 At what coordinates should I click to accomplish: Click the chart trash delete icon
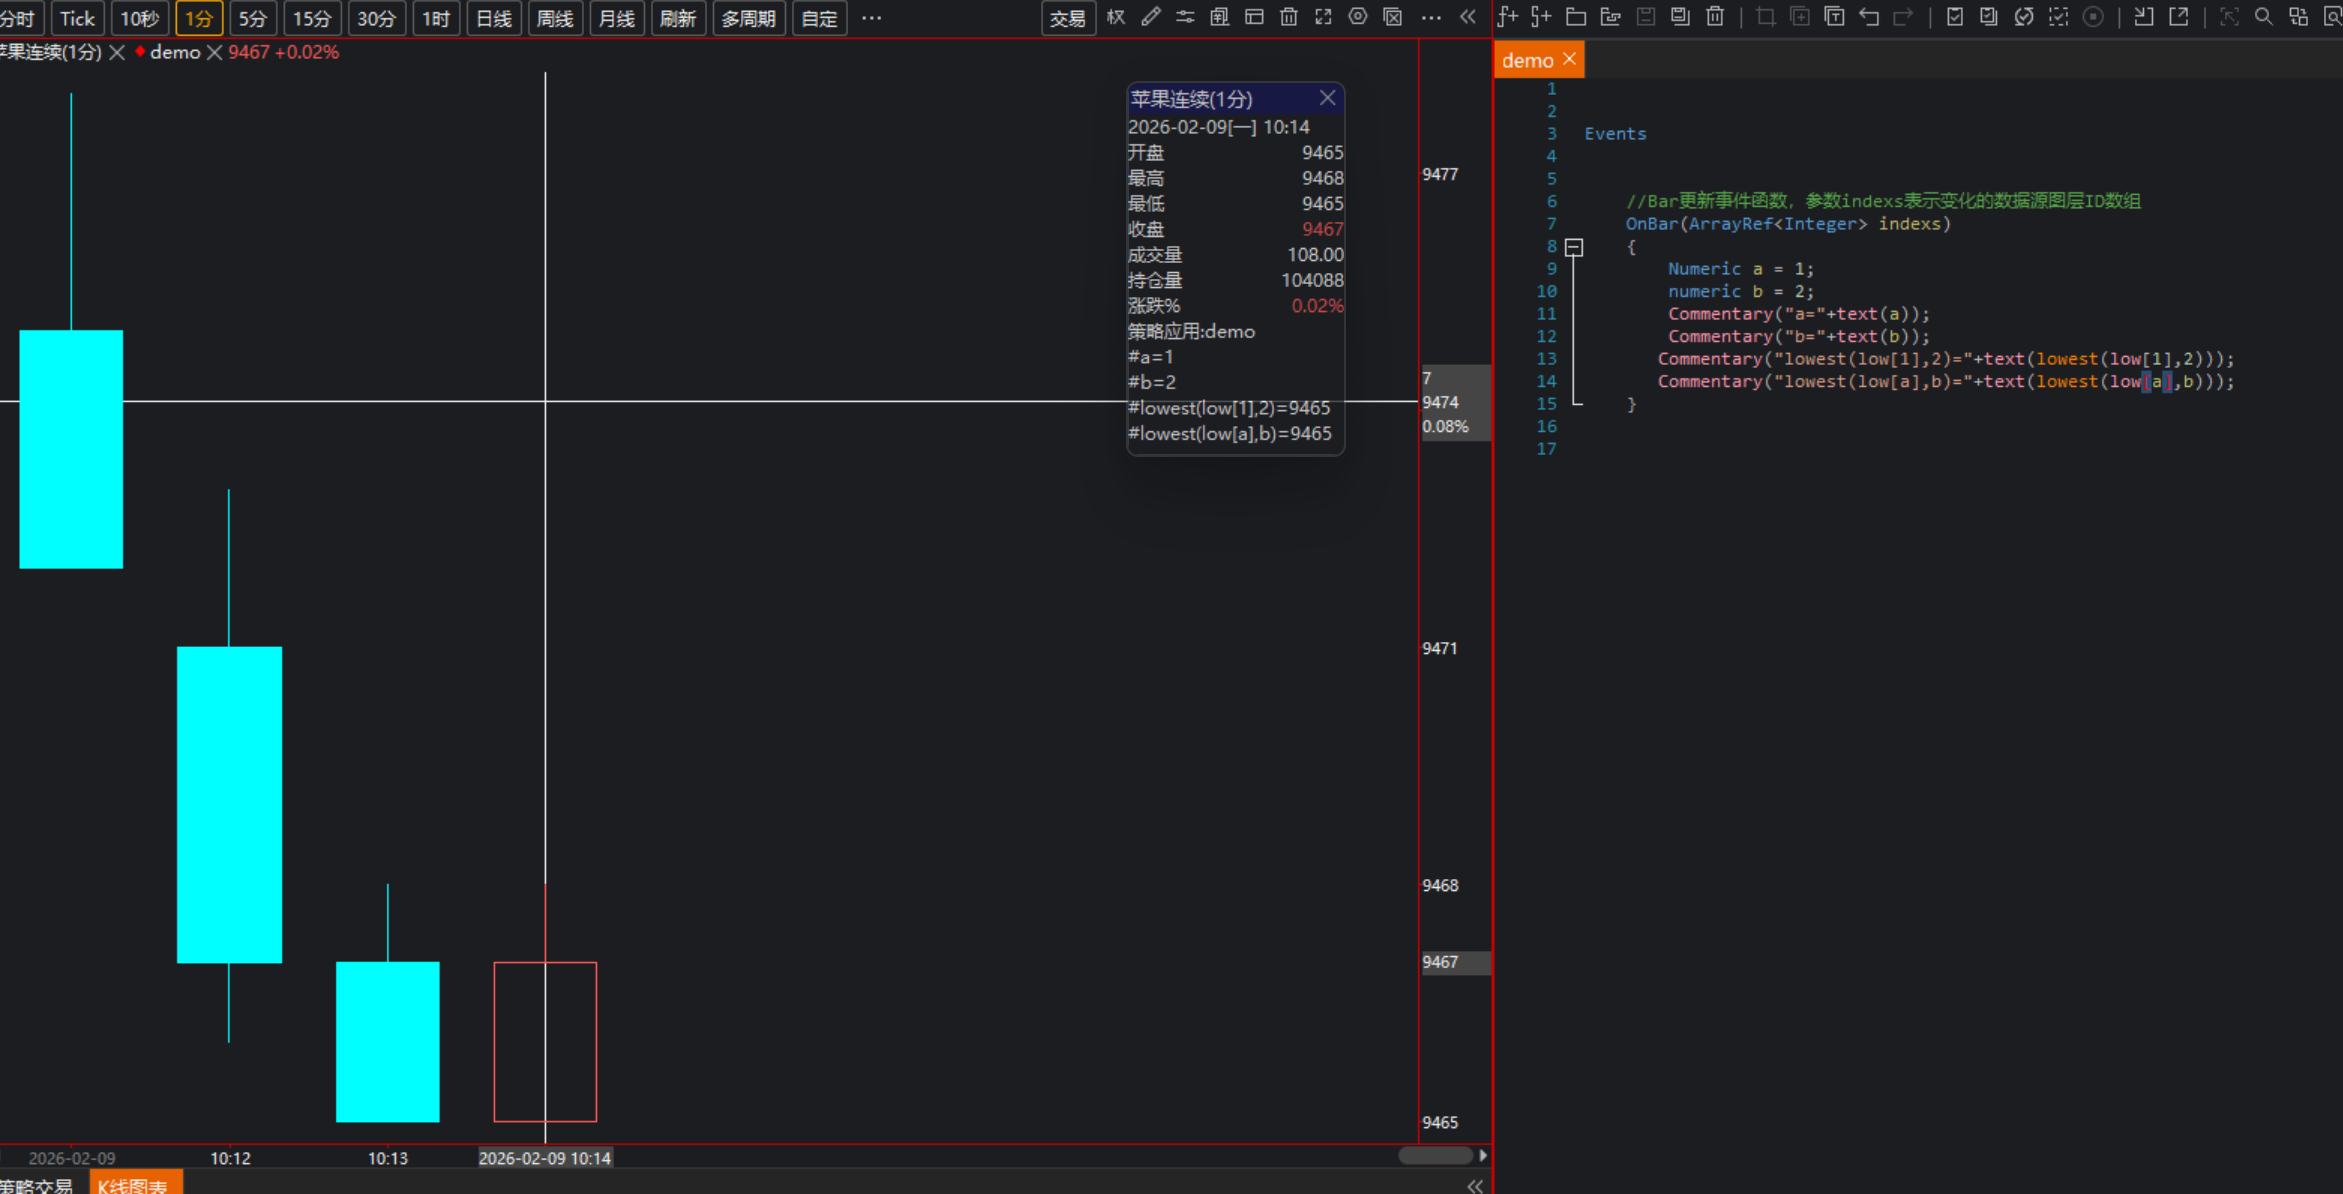[x=1289, y=17]
